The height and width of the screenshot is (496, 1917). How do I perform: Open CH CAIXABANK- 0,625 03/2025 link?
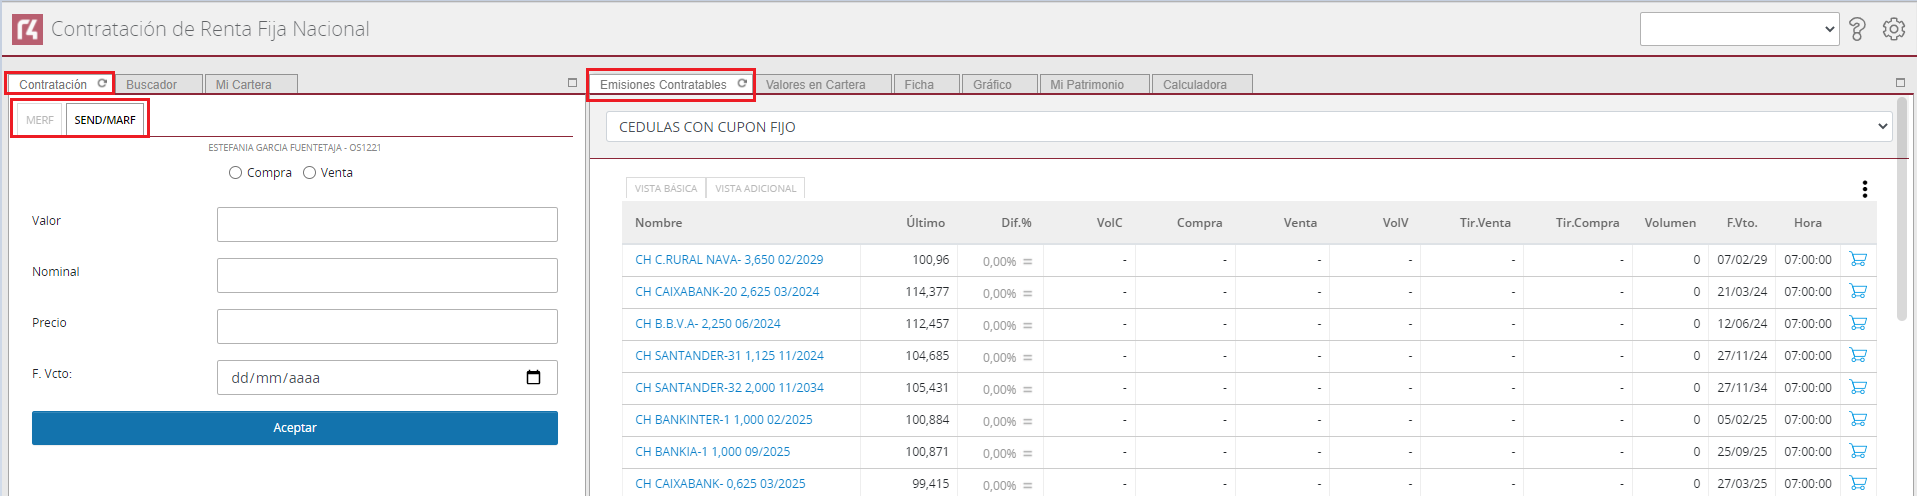(x=720, y=484)
